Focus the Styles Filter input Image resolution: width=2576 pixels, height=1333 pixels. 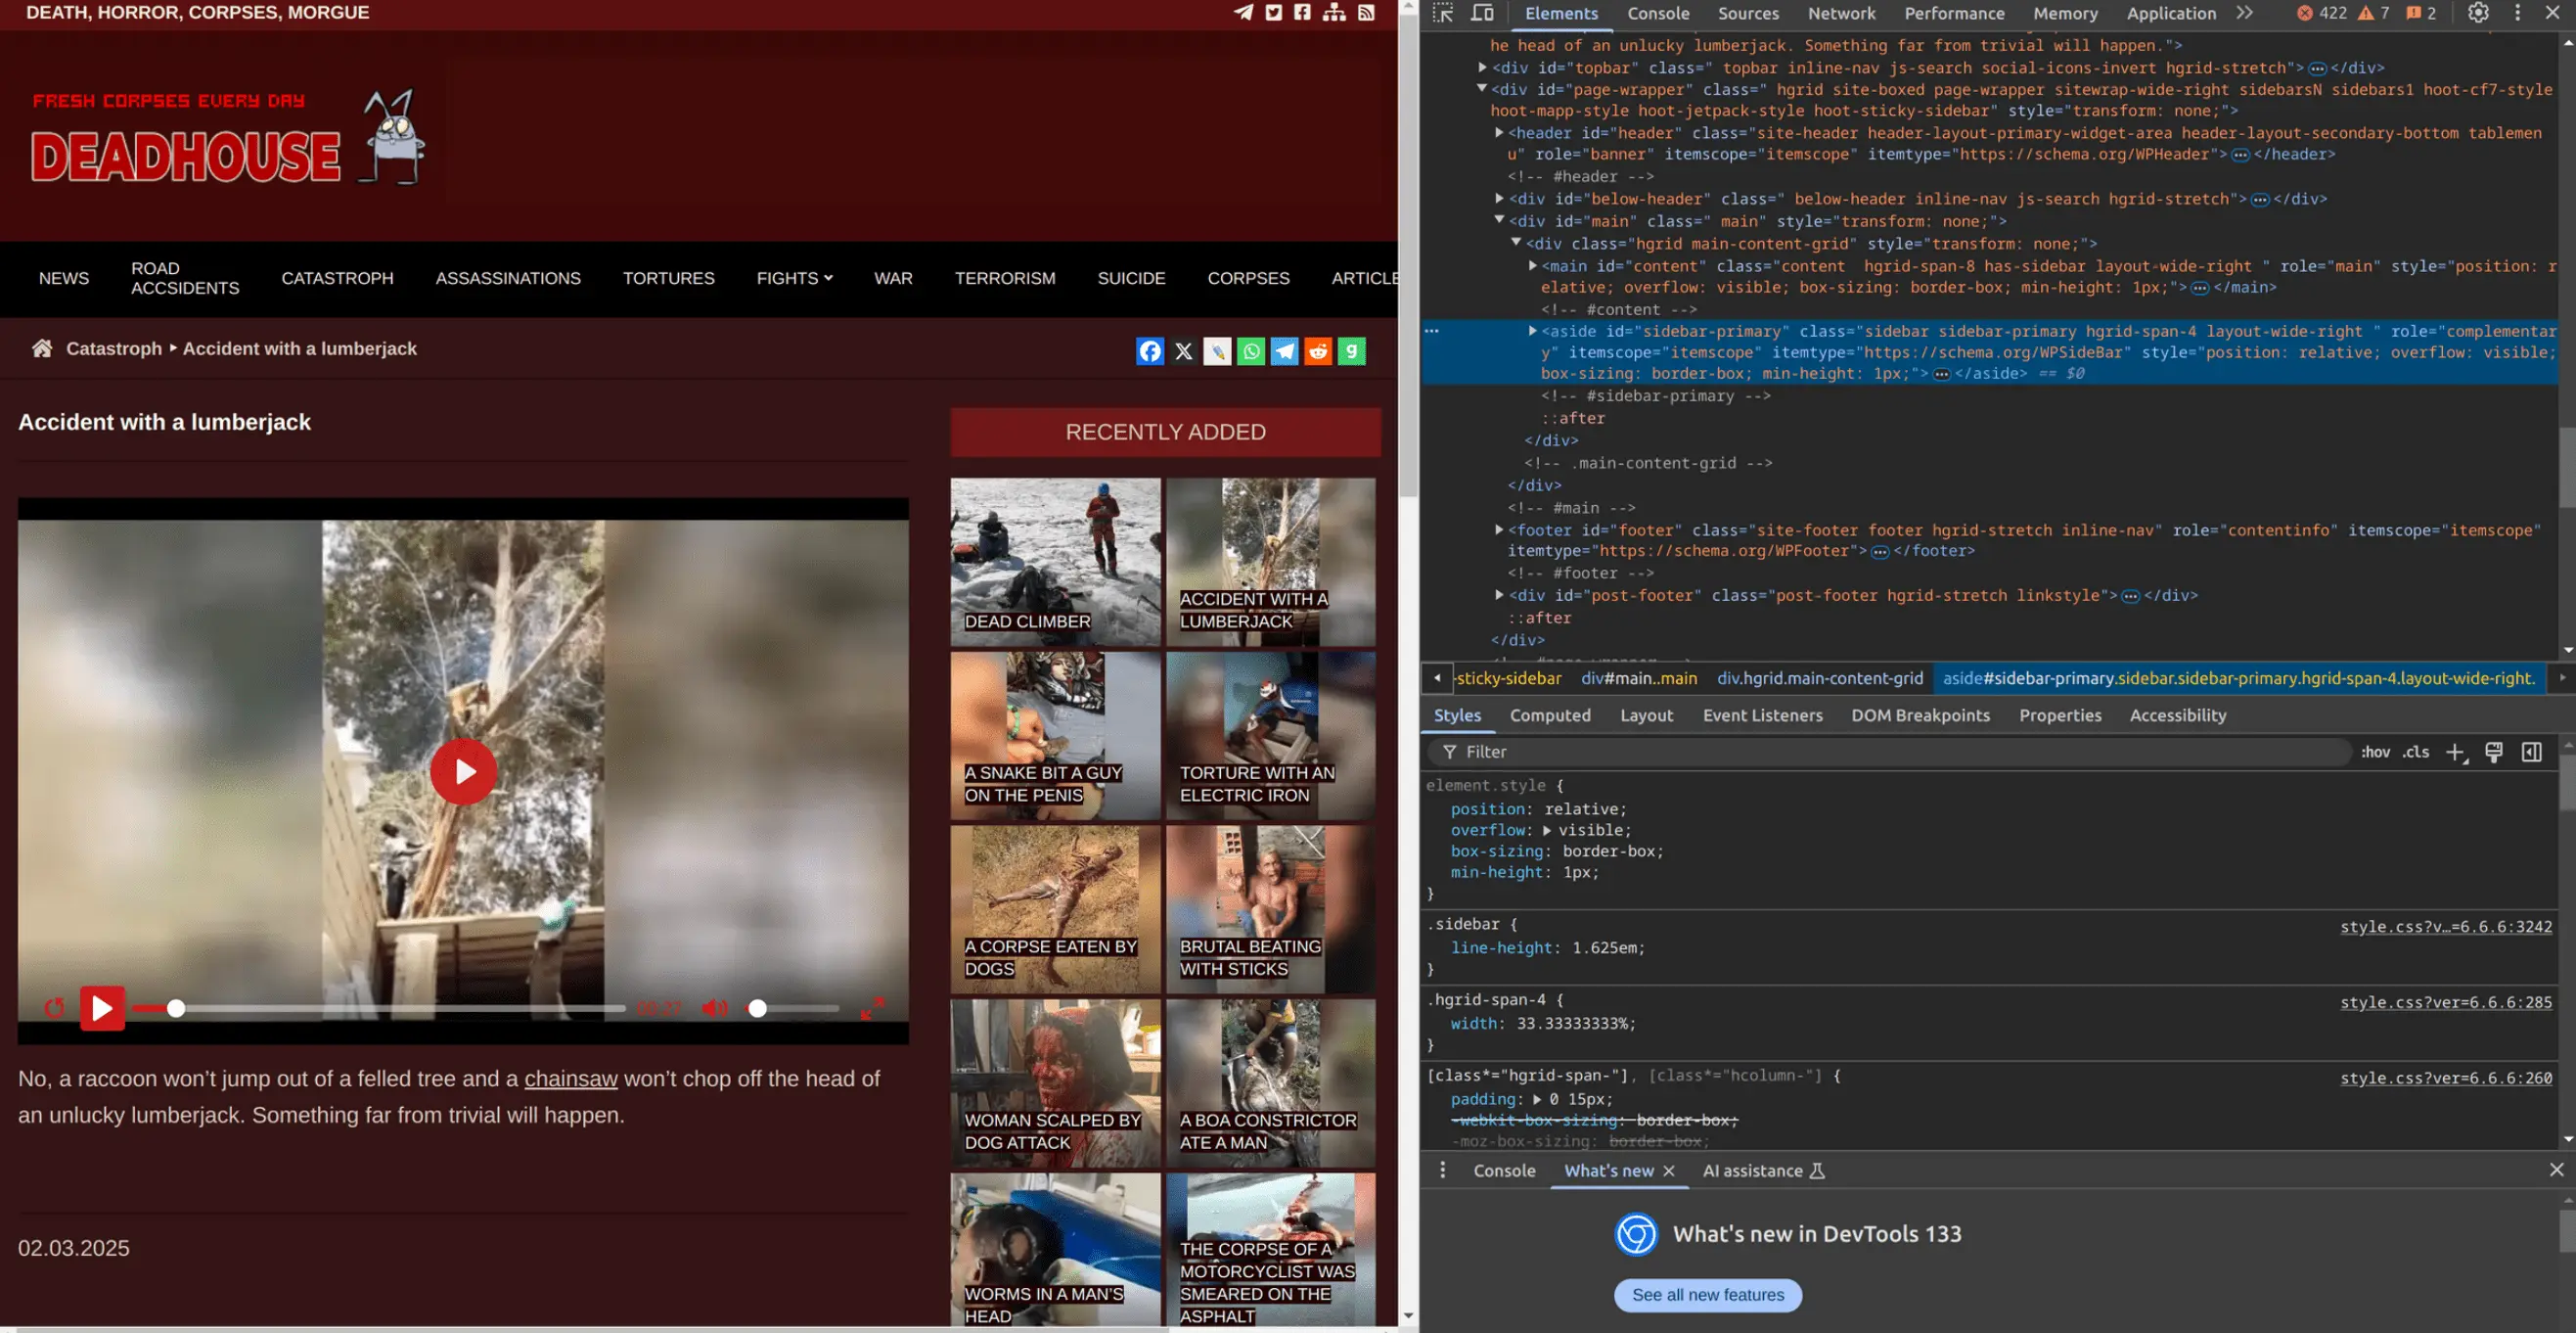(1890, 752)
